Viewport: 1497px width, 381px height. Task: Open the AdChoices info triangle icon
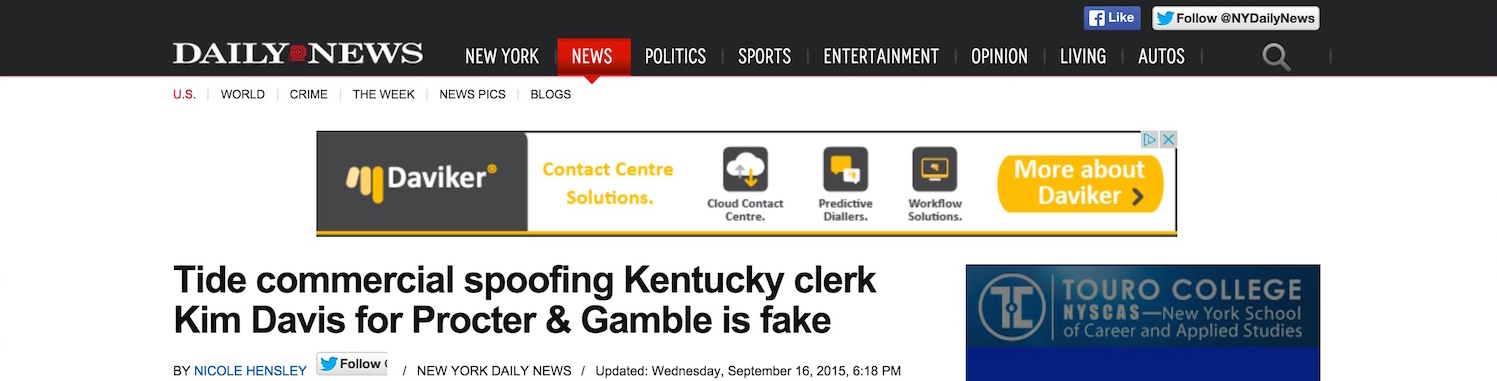[x=1151, y=140]
